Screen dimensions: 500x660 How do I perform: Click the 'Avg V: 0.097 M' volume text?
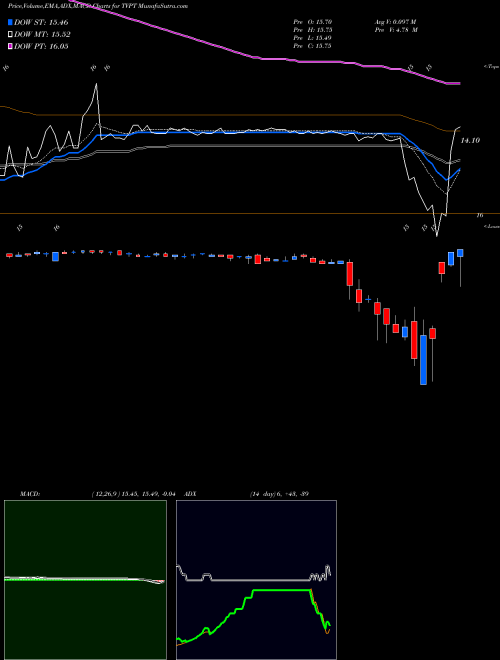point(395,22)
